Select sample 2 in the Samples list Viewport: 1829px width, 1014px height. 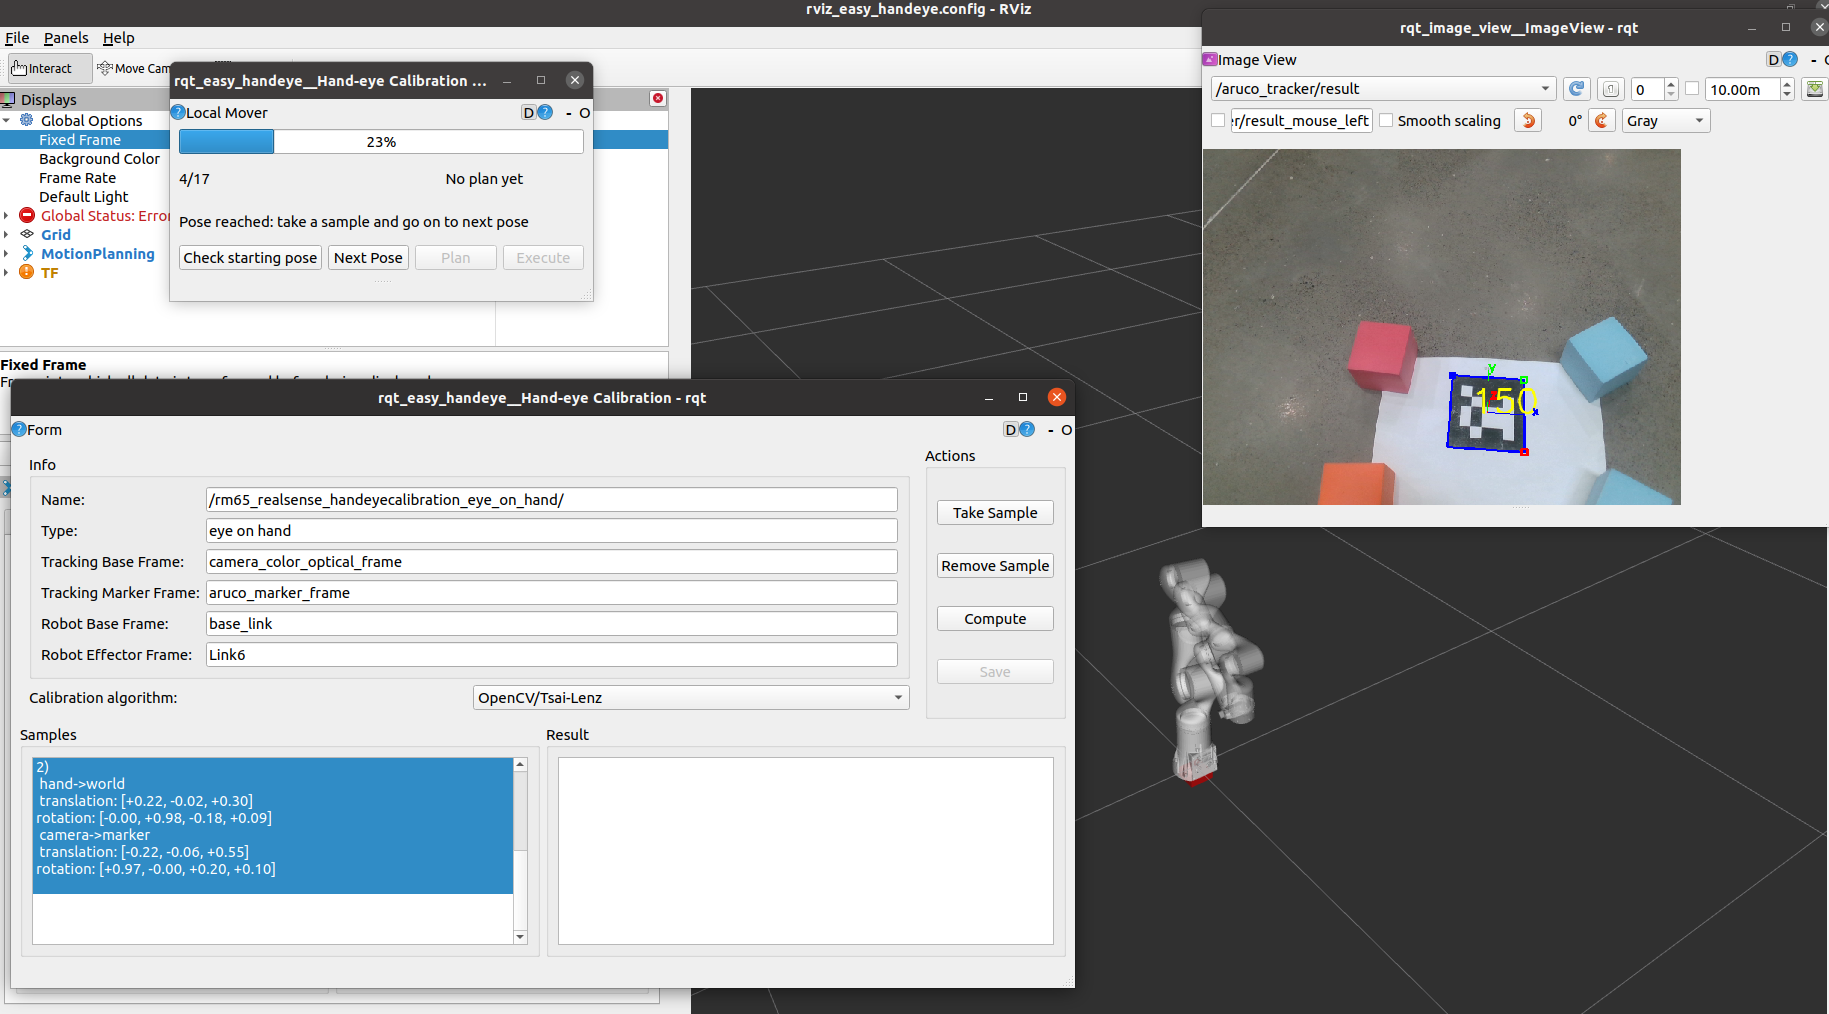[x=273, y=826]
